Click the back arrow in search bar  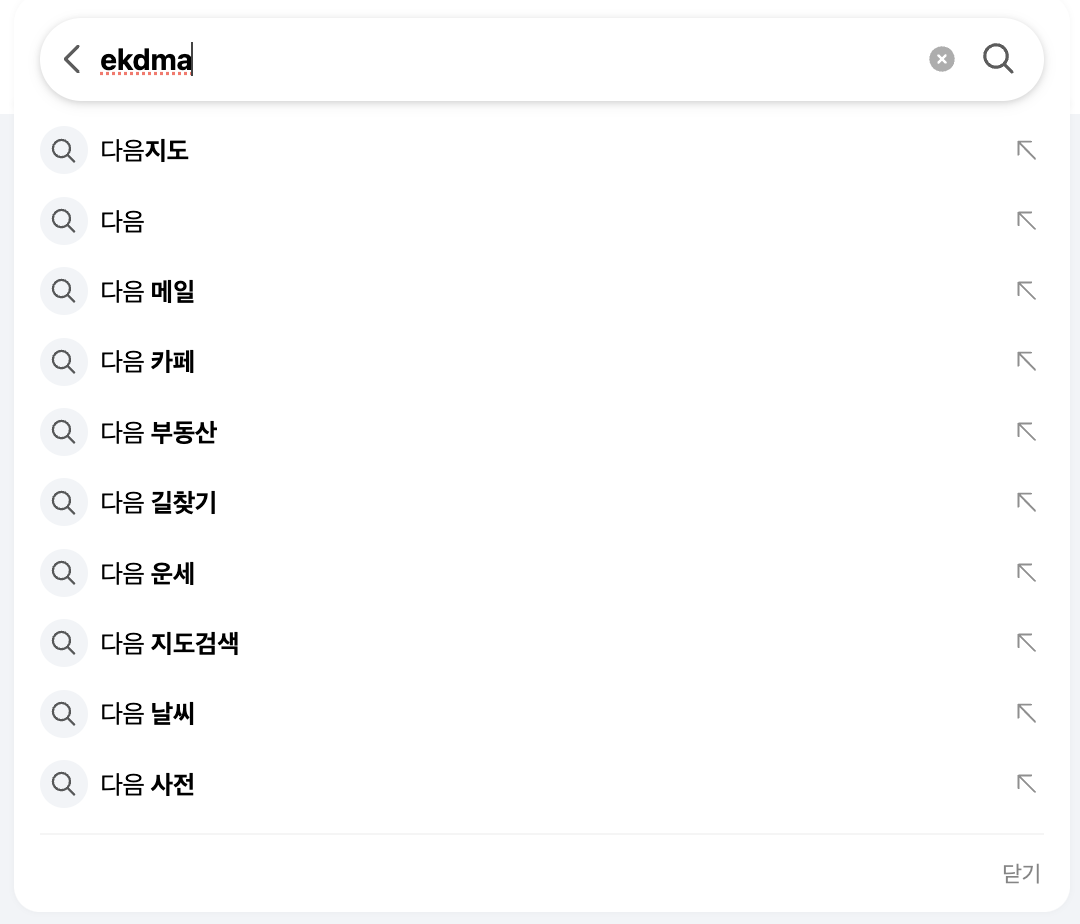tap(72, 59)
